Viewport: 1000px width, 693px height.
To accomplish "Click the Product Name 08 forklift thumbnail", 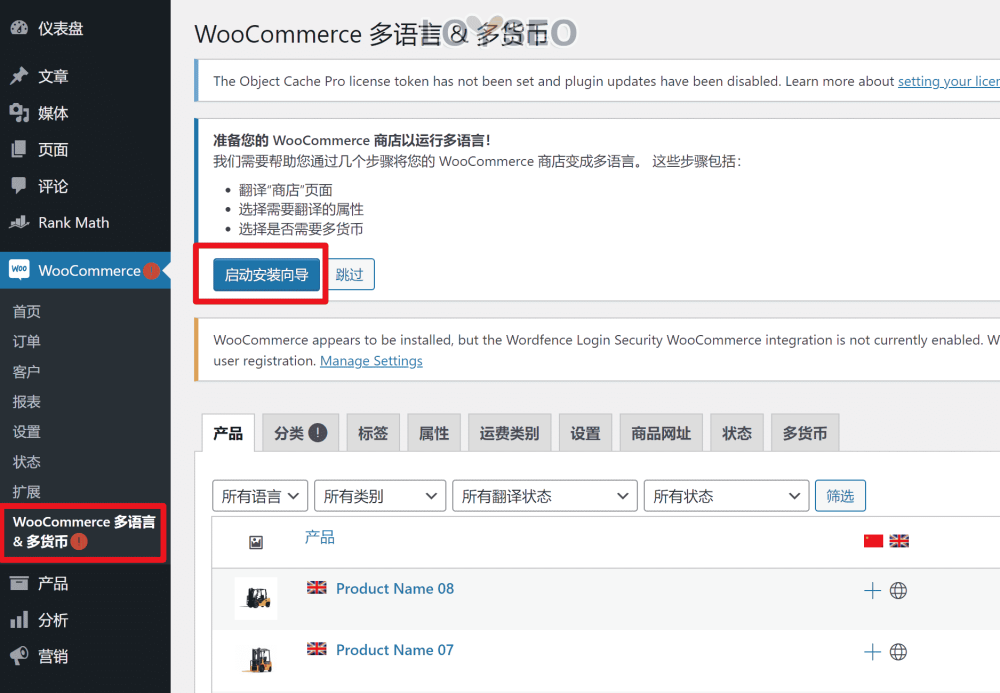I will point(256,598).
